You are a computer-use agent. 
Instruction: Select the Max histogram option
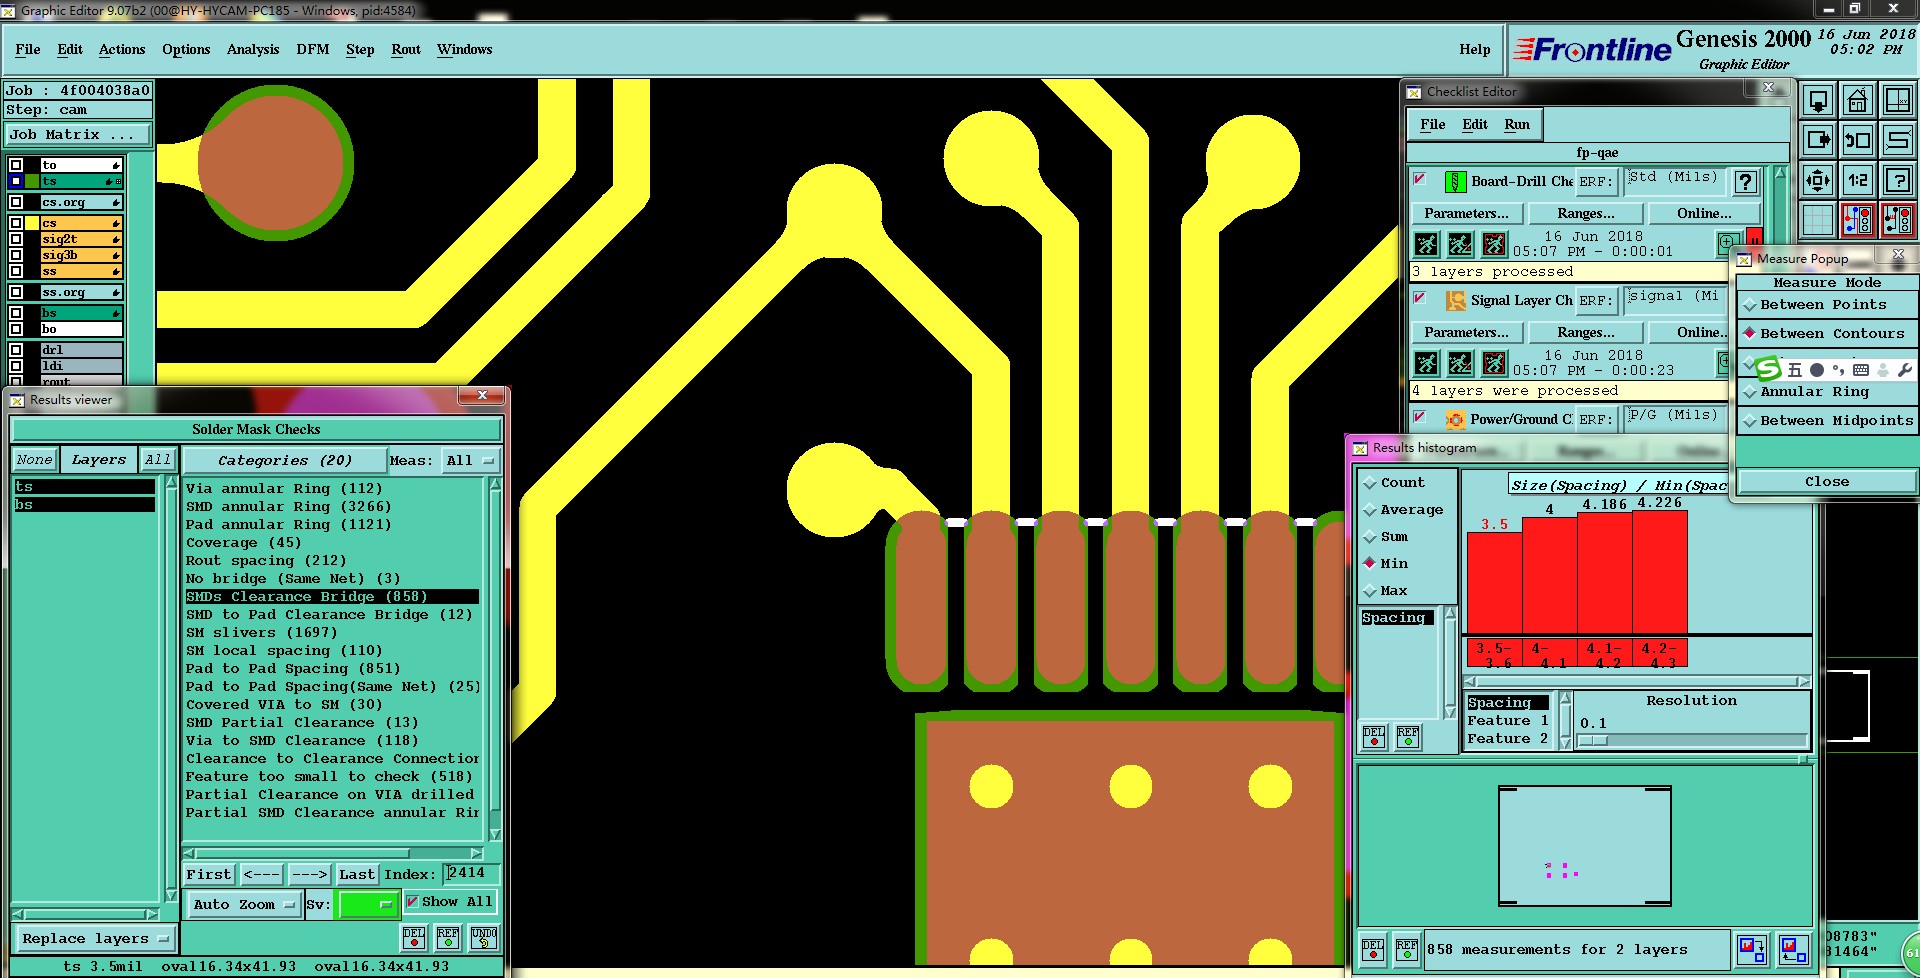pos(1385,591)
